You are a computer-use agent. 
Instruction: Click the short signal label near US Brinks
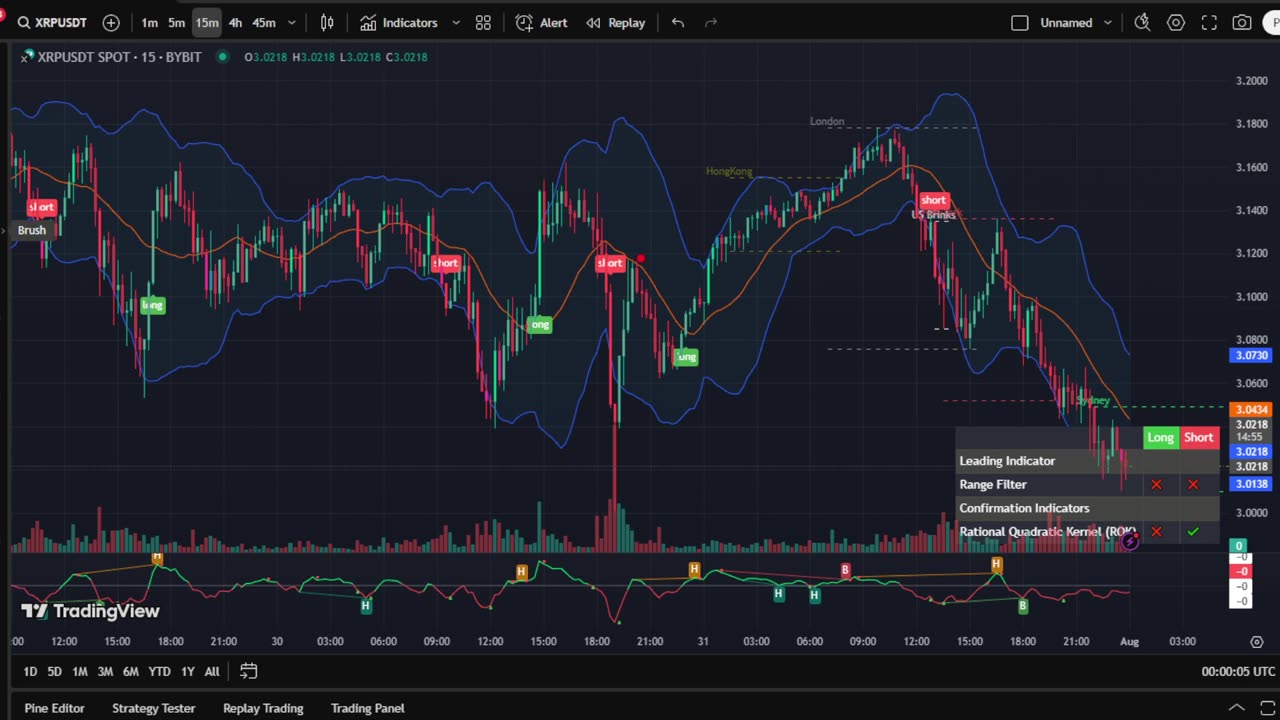pos(933,200)
